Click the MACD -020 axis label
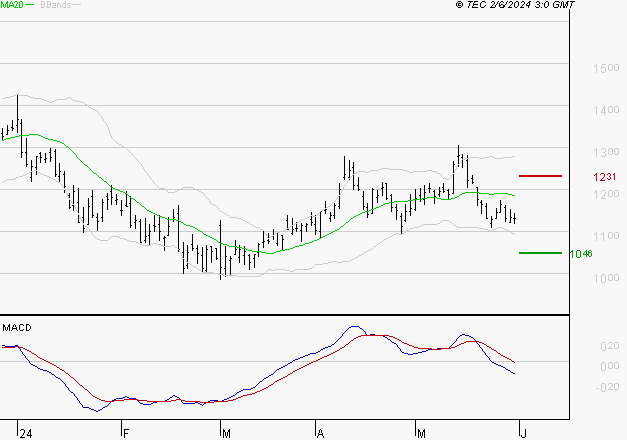Viewport: 627px width, 440px height. pos(607,387)
